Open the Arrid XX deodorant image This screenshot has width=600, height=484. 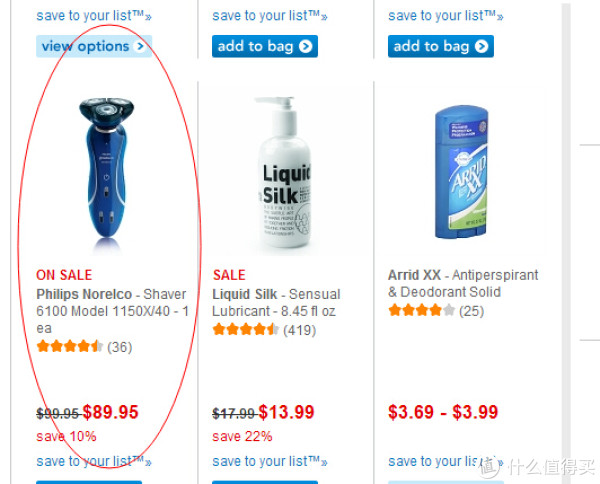[462, 172]
